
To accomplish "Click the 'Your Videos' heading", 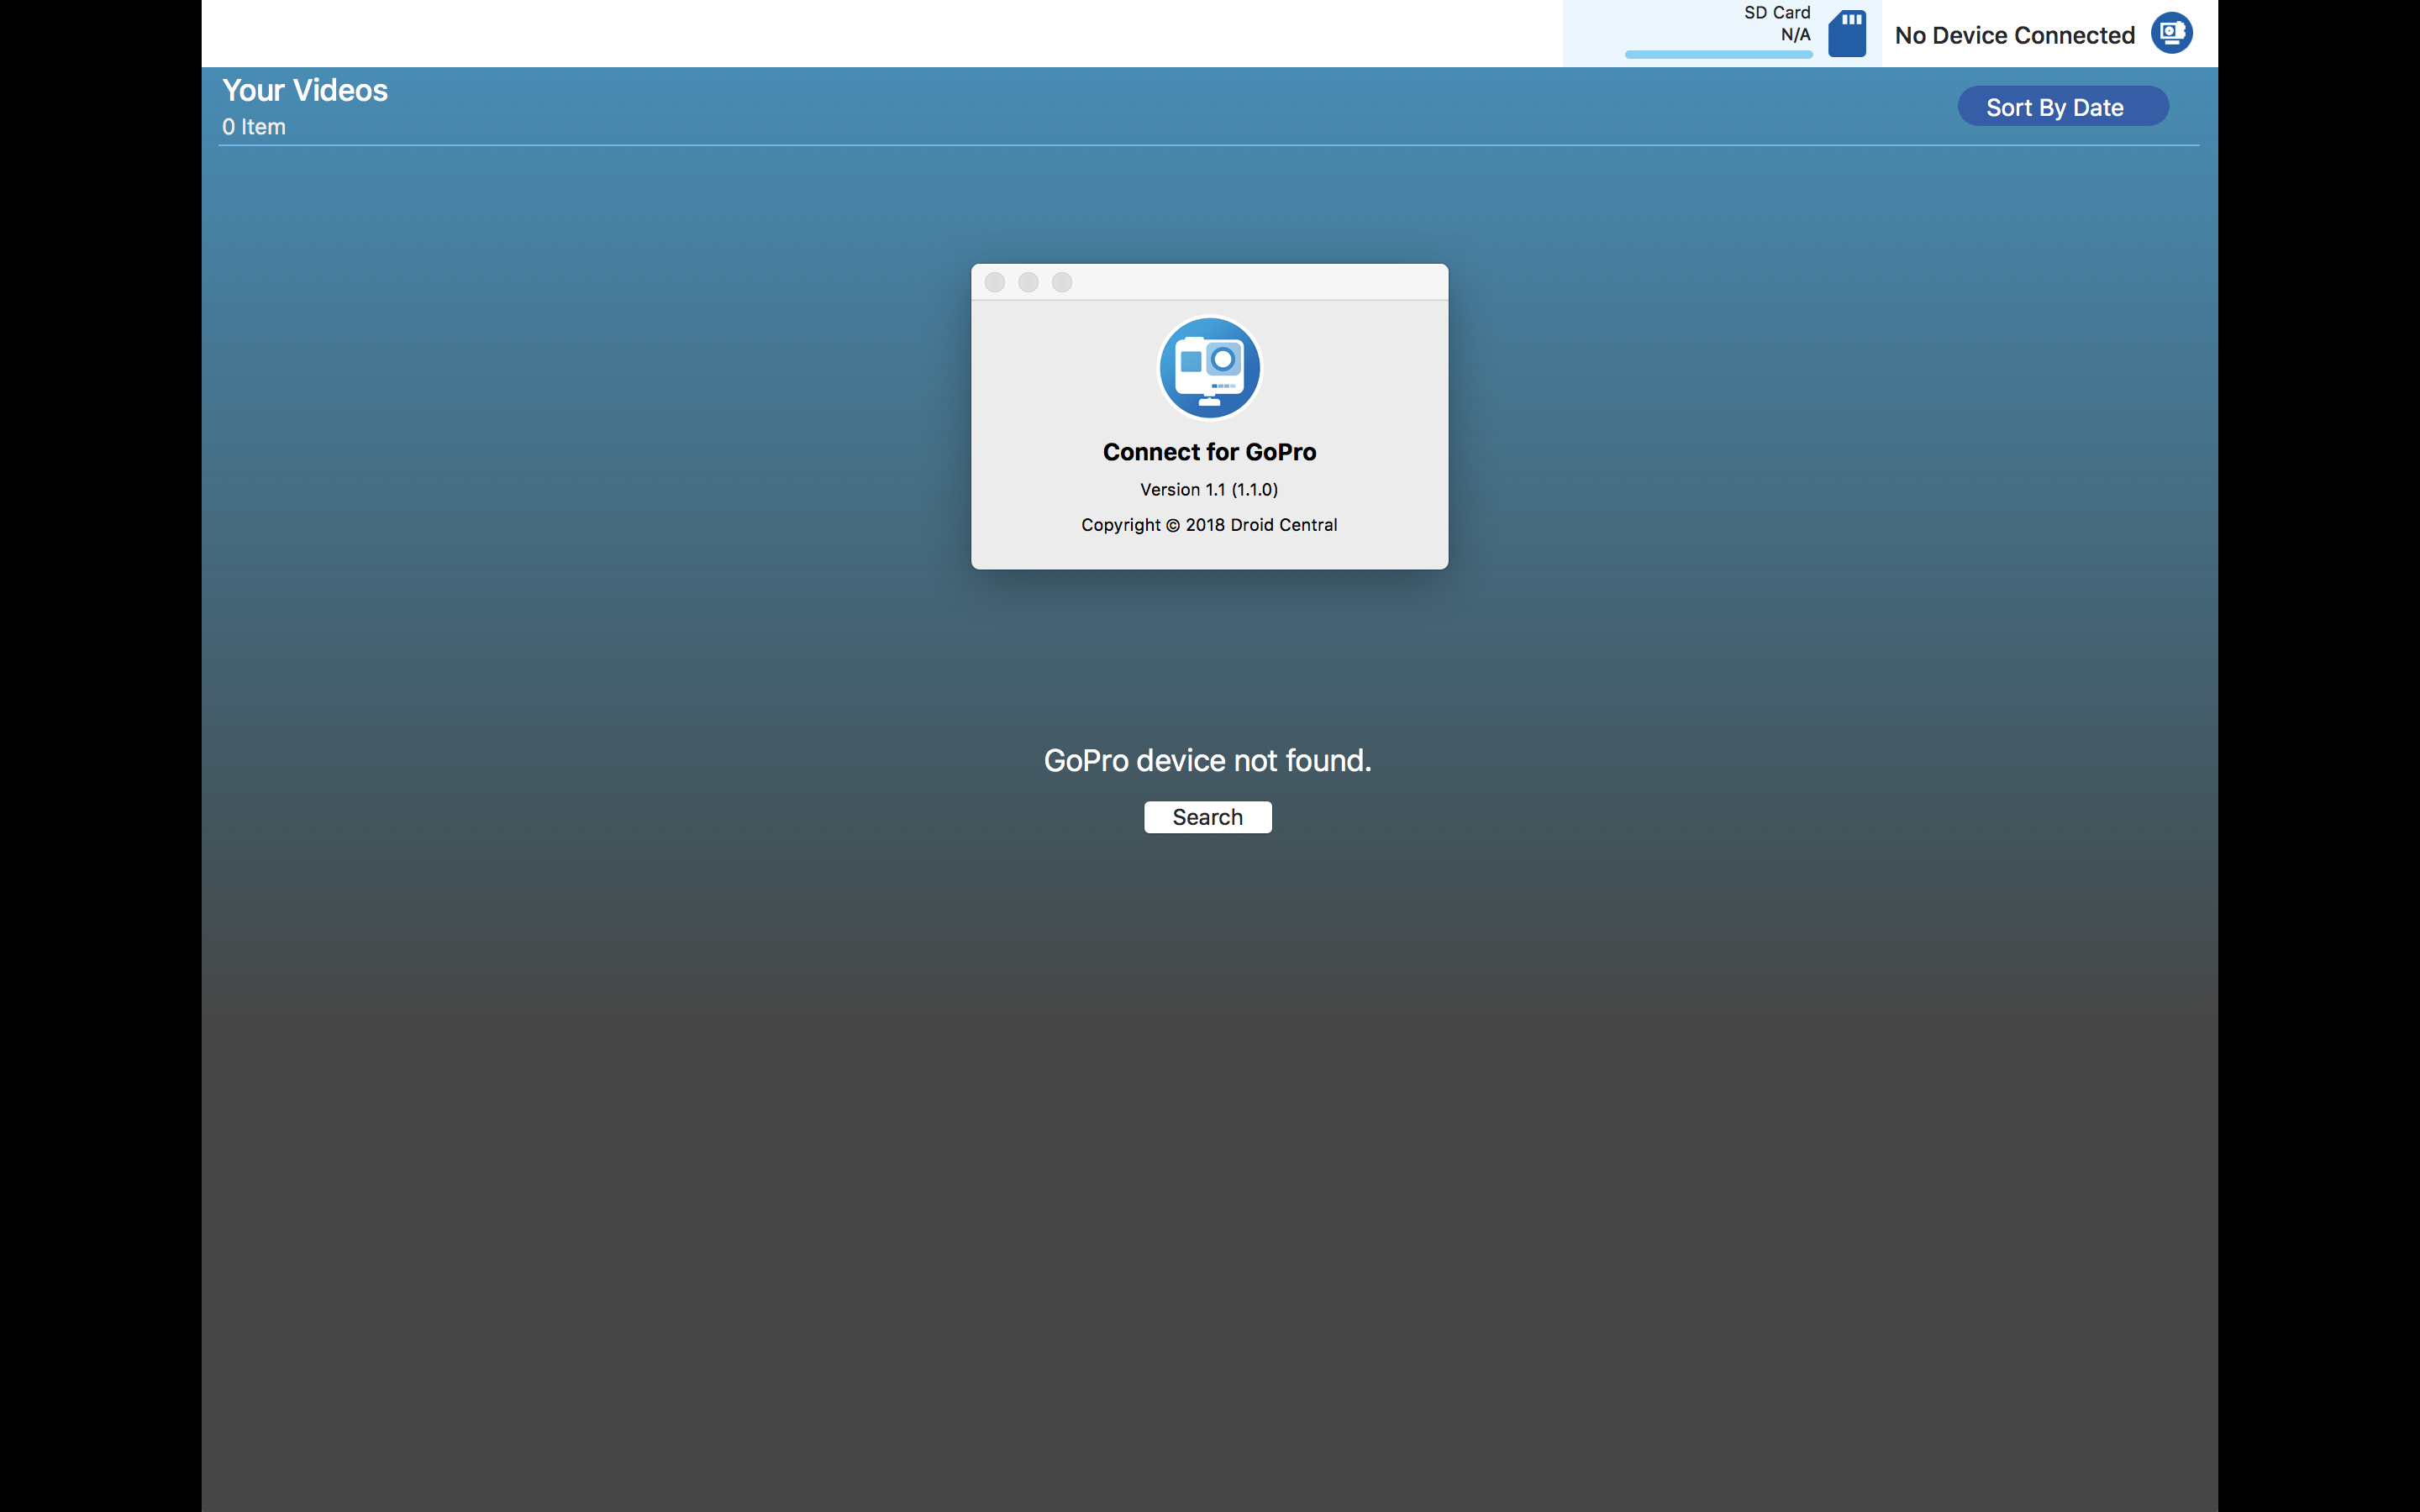I will (x=305, y=90).
